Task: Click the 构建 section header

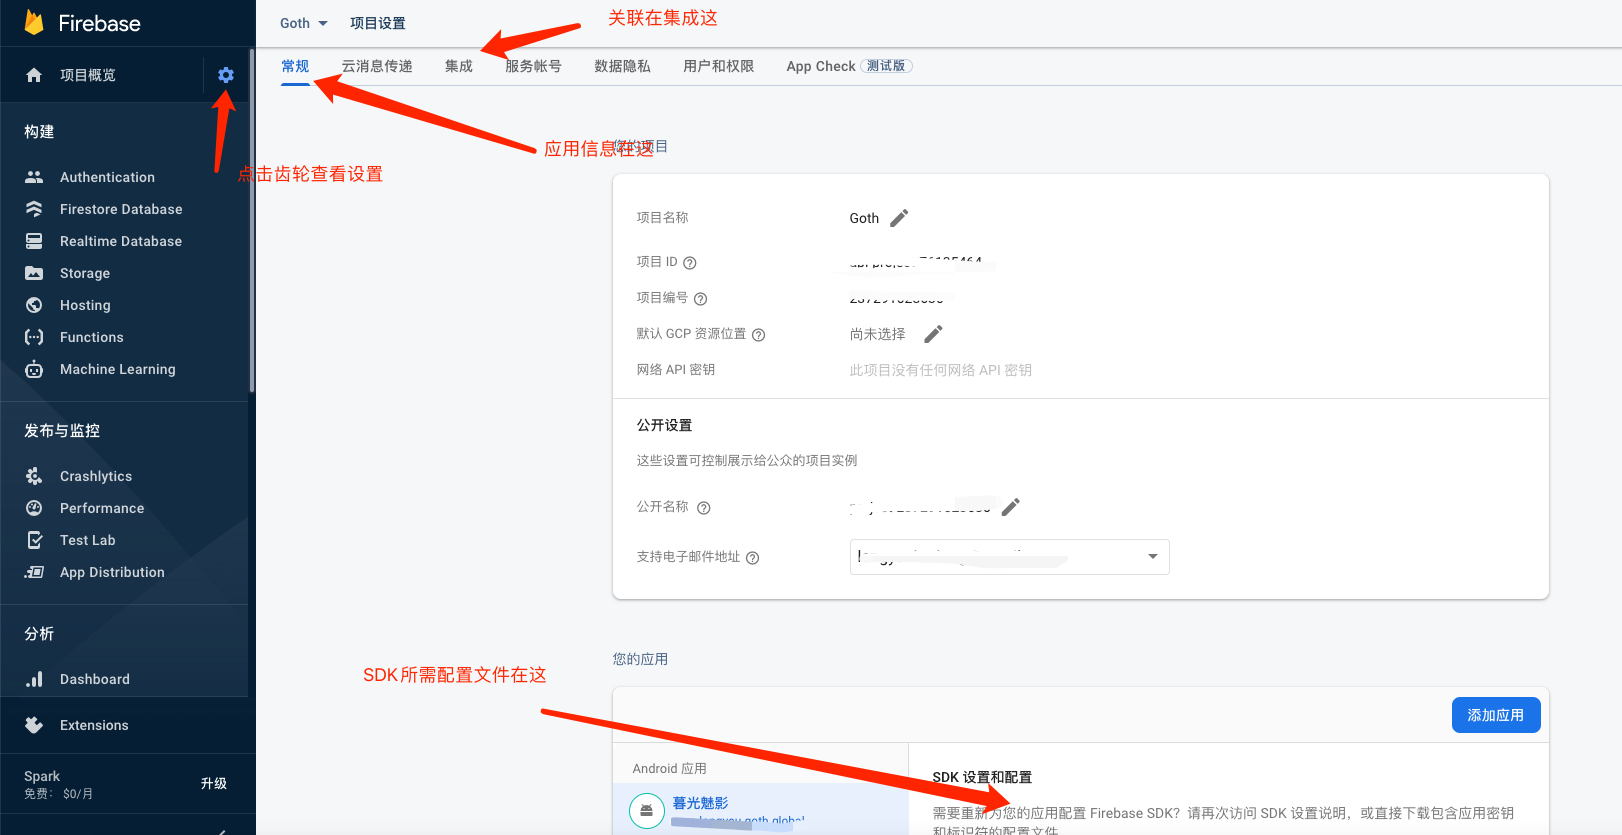Action: 39,132
